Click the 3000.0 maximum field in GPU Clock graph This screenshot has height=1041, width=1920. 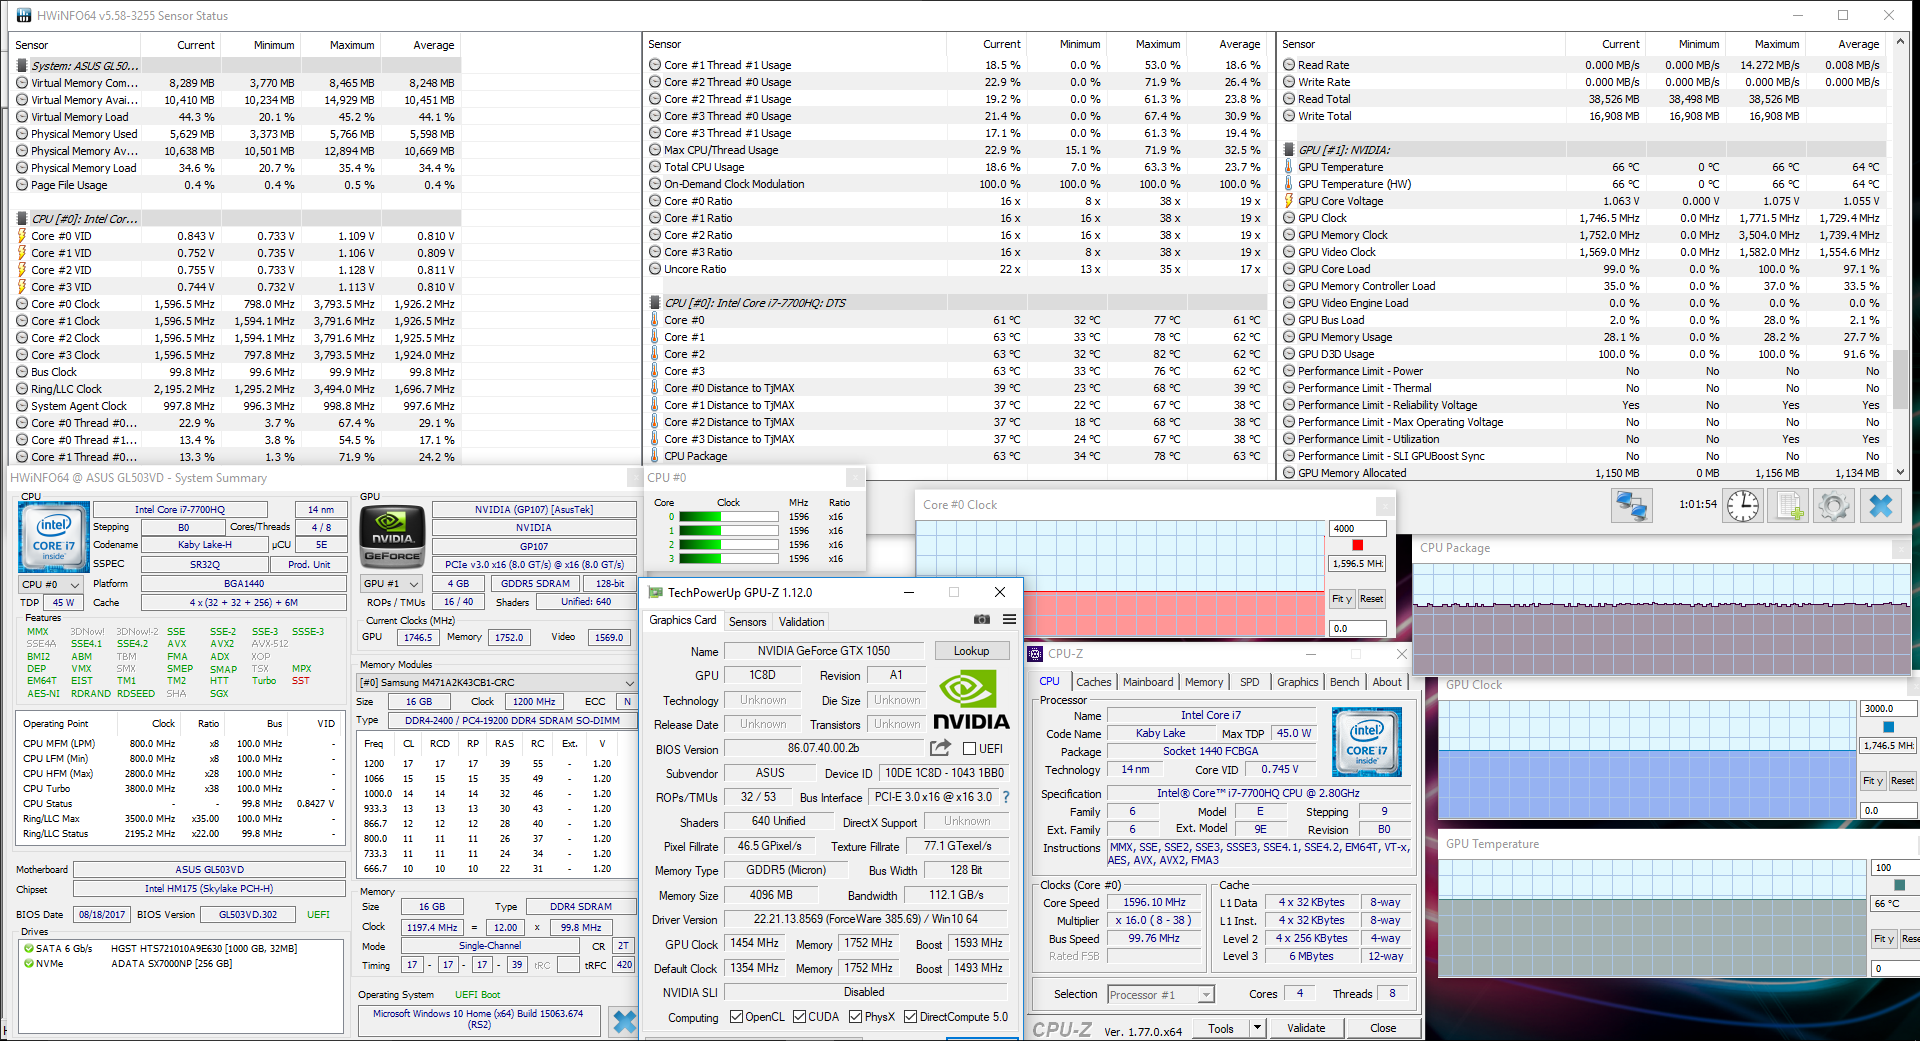[1889, 708]
